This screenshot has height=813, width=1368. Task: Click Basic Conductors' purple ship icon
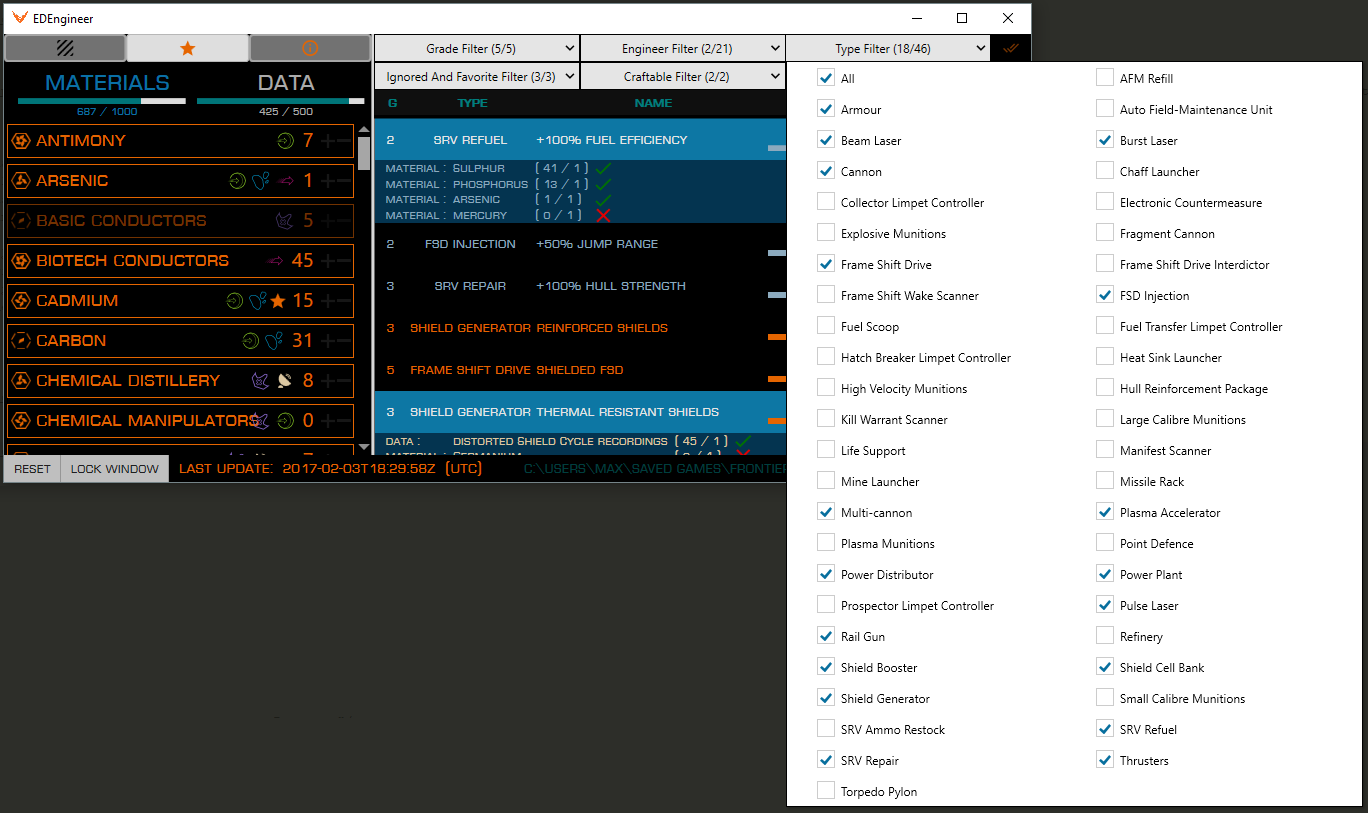286,221
